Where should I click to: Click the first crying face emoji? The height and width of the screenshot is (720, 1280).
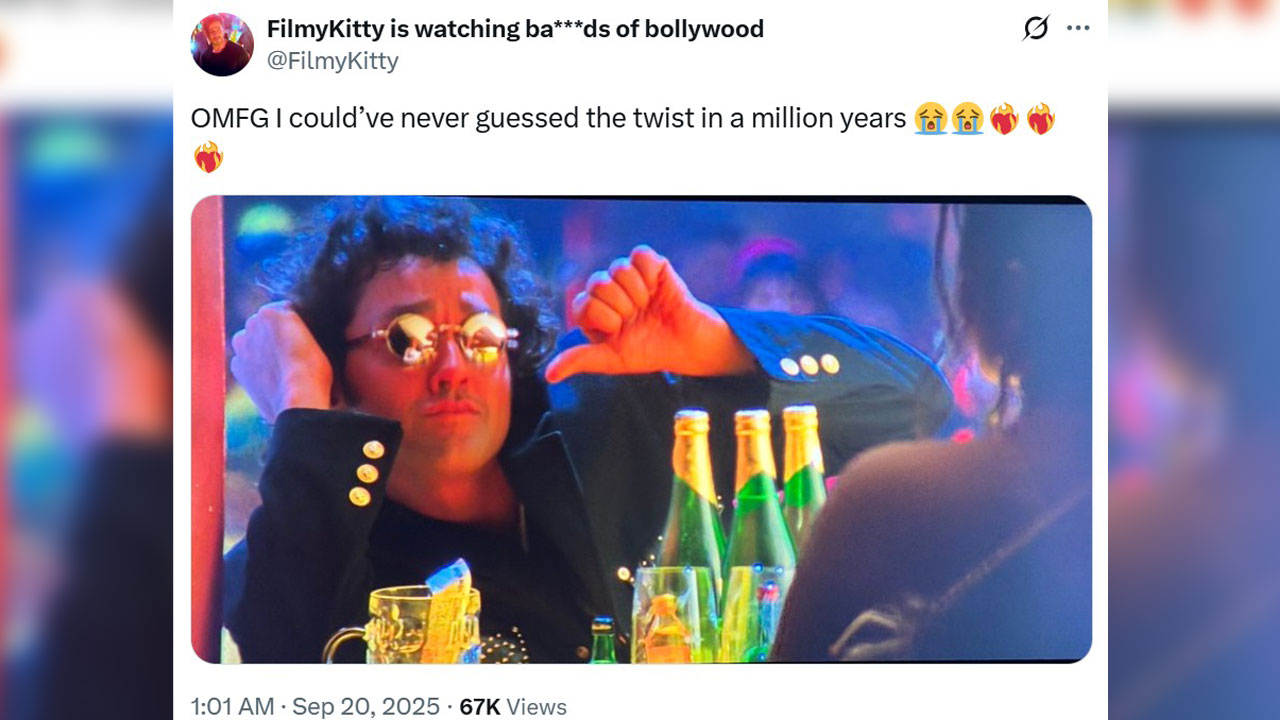pyautogui.click(x=931, y=119)
